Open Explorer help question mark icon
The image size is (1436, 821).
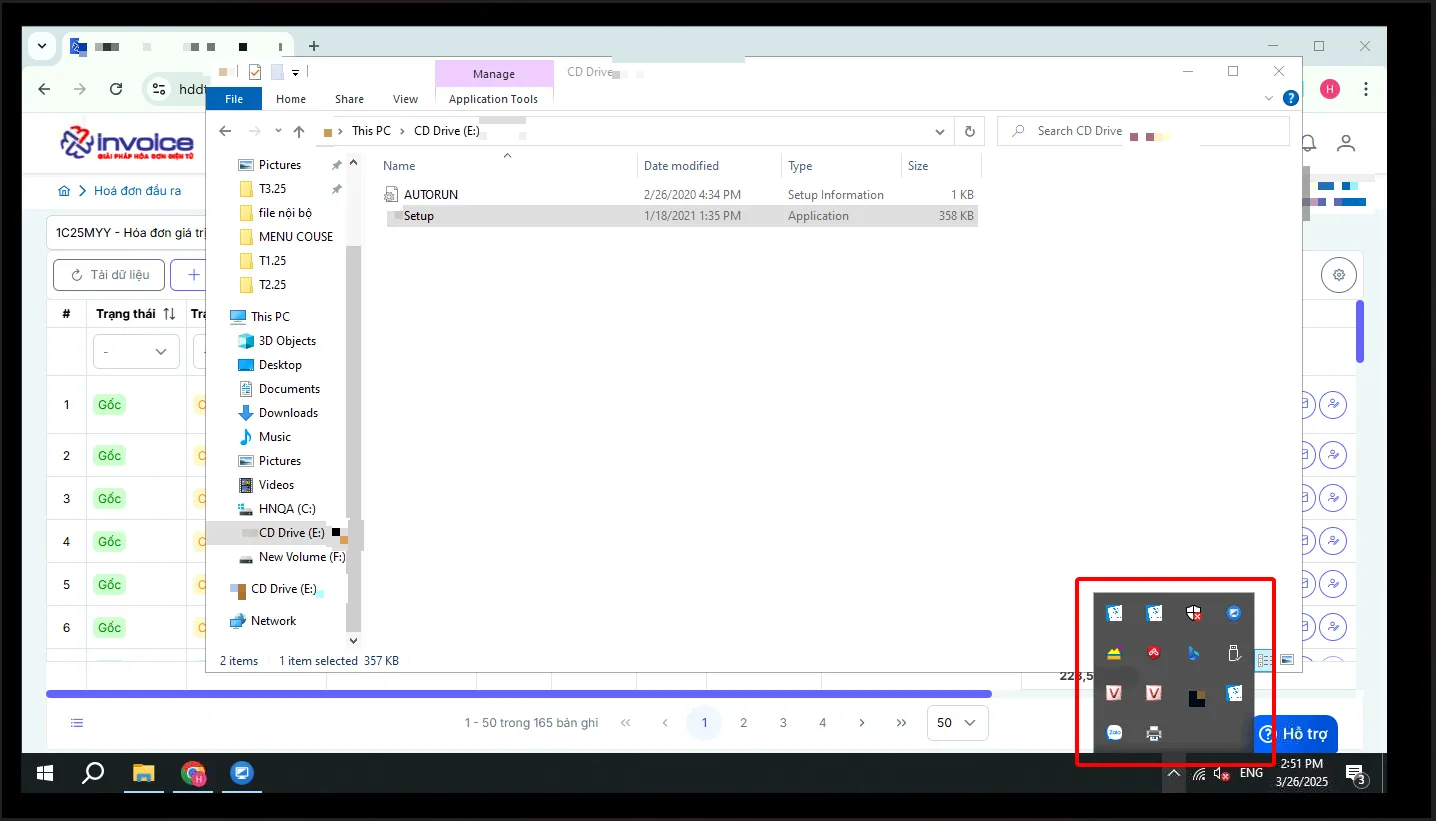(x=1291, y=98)
